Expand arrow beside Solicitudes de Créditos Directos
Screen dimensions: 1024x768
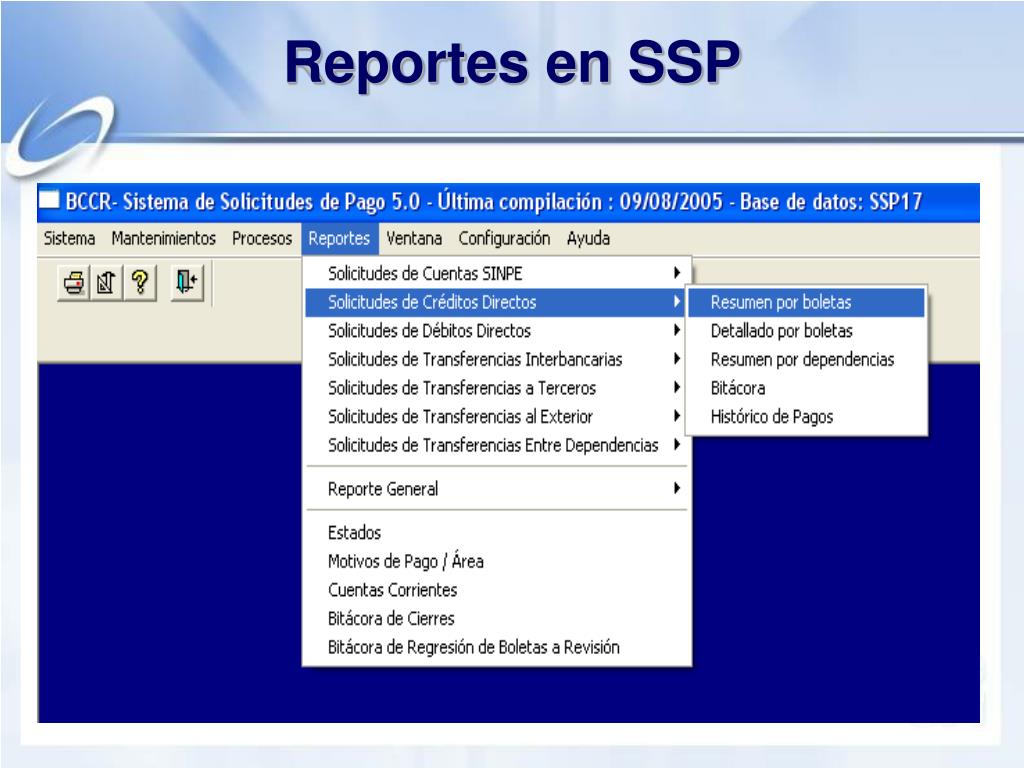tap(677, 302)
